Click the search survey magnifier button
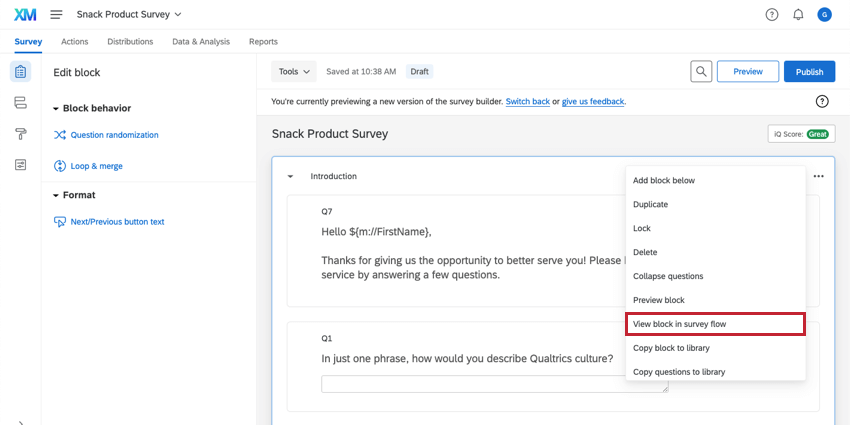850x425 pixels. (x=702, y=72)
